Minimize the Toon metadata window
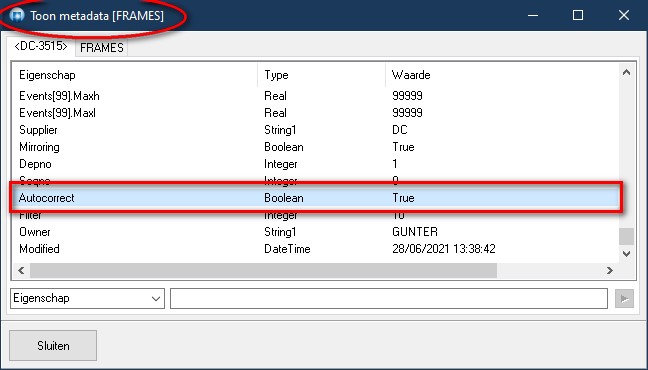Viewport: 648px width, 370px height. (x=533, y=15)
